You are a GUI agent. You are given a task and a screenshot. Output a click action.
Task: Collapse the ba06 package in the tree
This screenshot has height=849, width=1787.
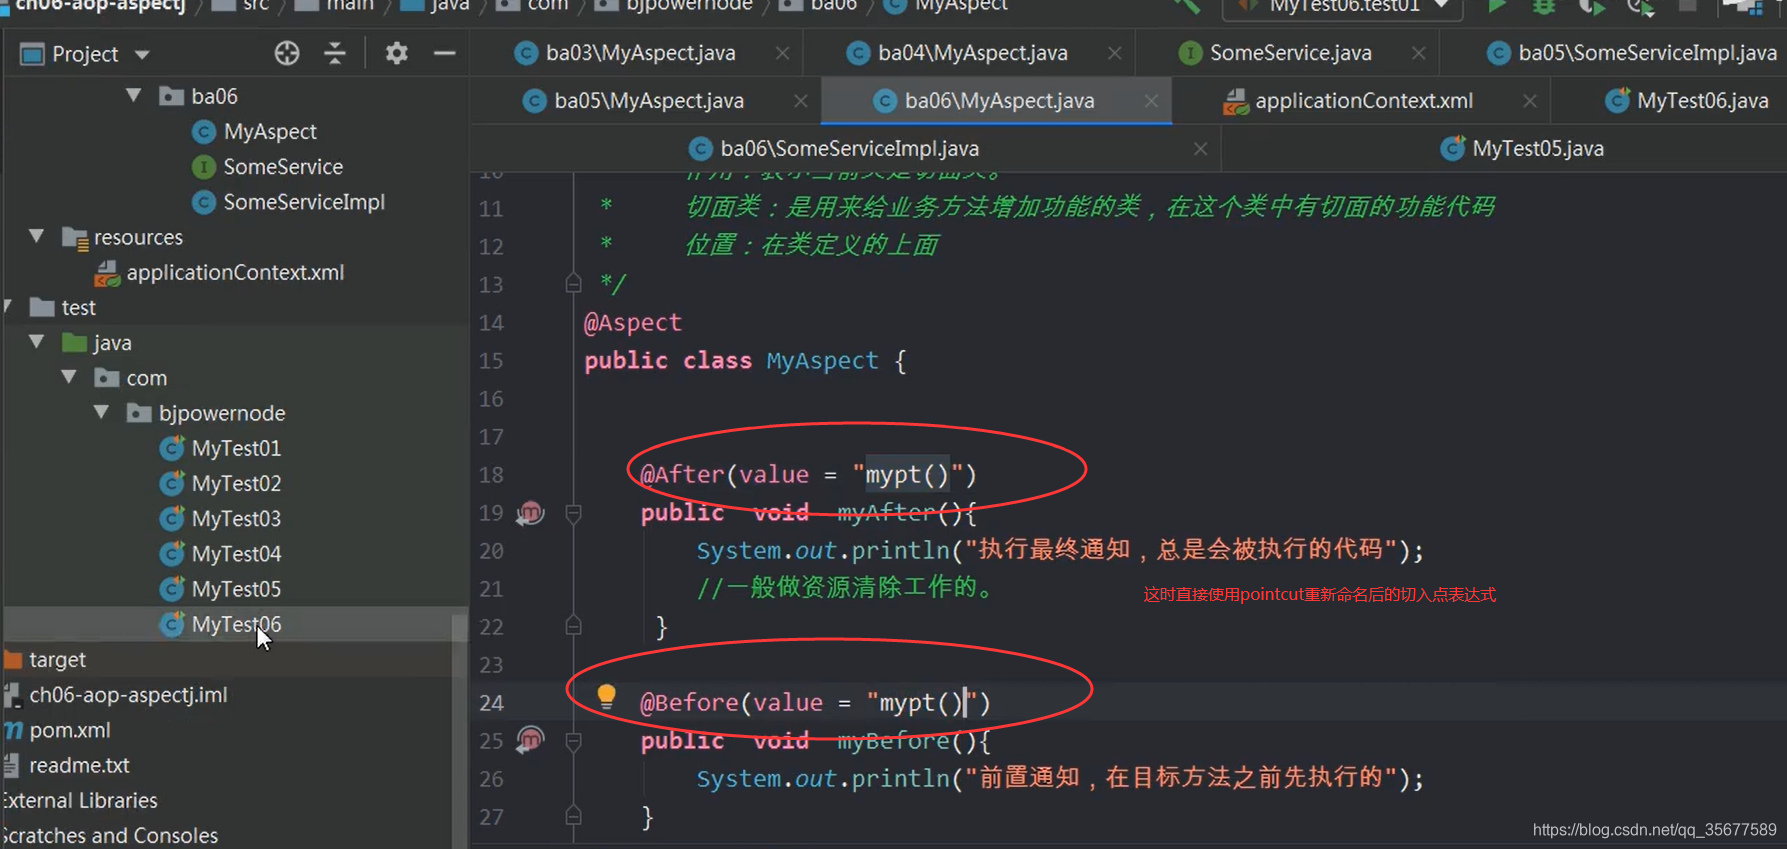coord(133,95)
